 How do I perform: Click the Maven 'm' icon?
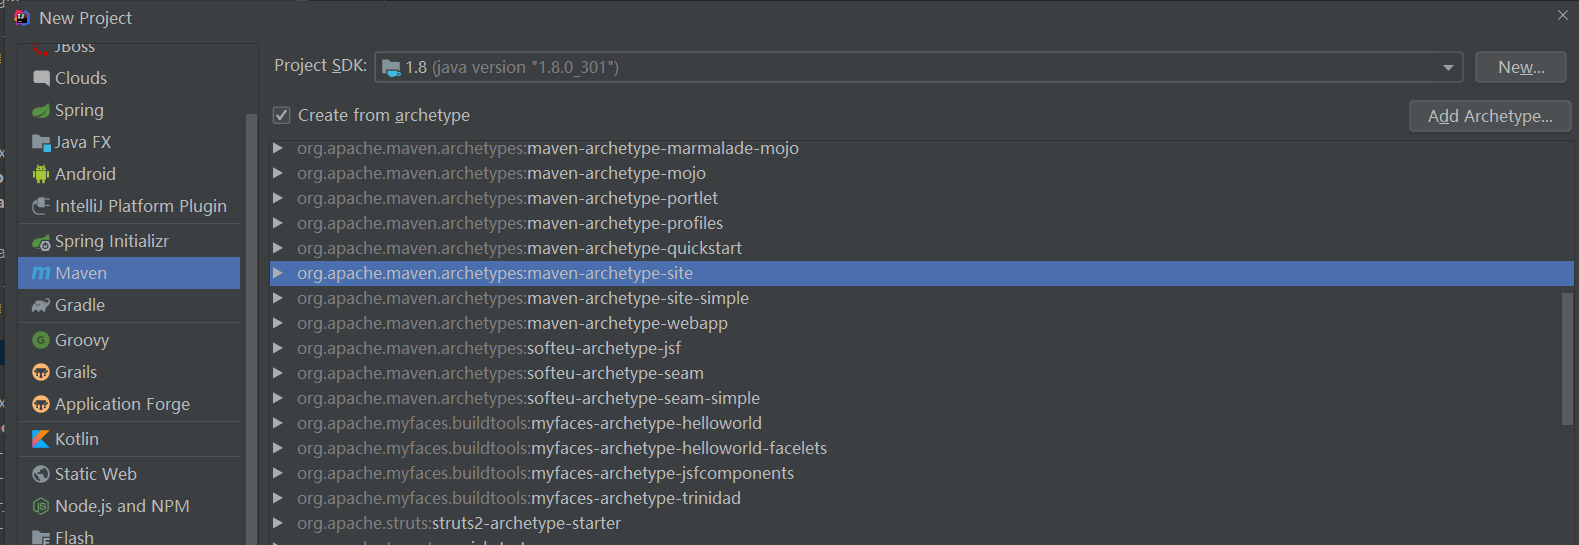coord(41,273)
